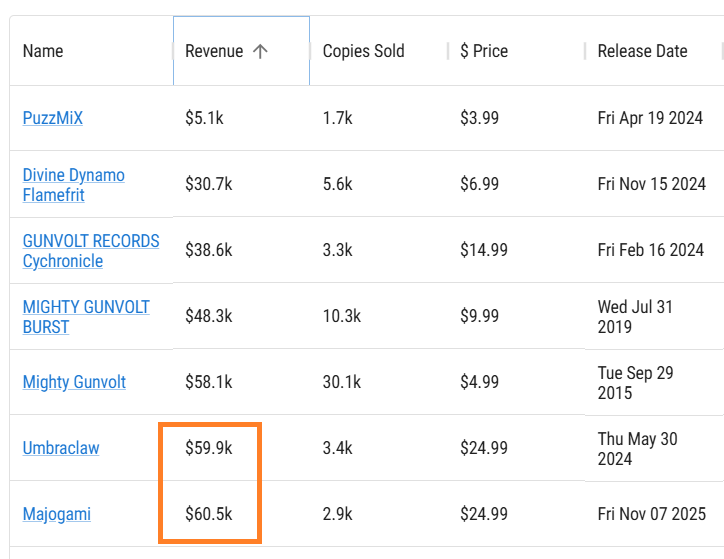This screenshot has height=559, width=724.
Task: Select copies sold 30.1k cell
Action: (x=378, y=382)
